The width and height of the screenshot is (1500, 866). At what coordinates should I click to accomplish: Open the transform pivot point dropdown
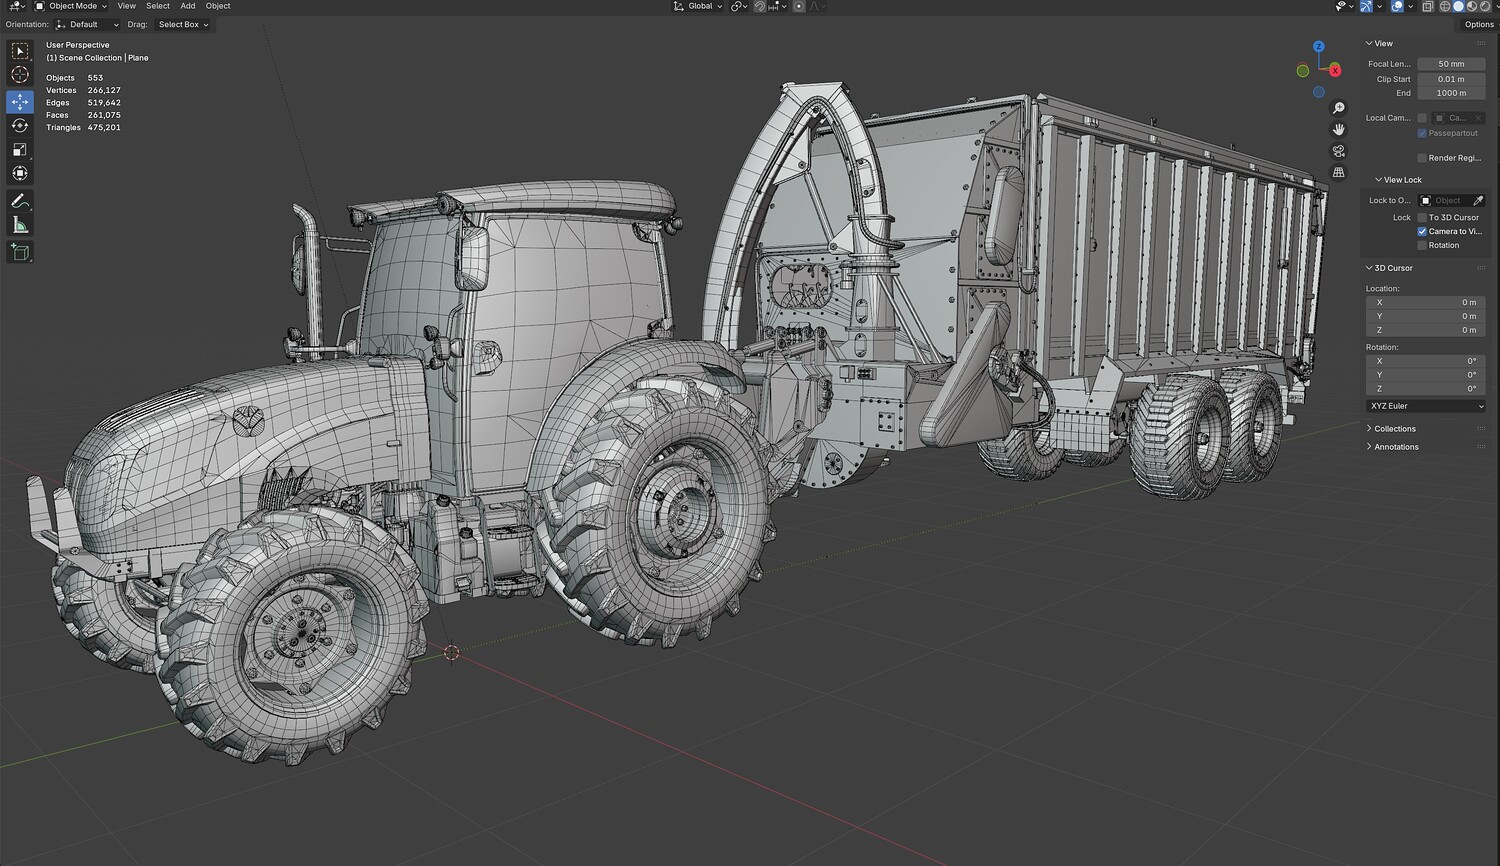pos(739,6)
